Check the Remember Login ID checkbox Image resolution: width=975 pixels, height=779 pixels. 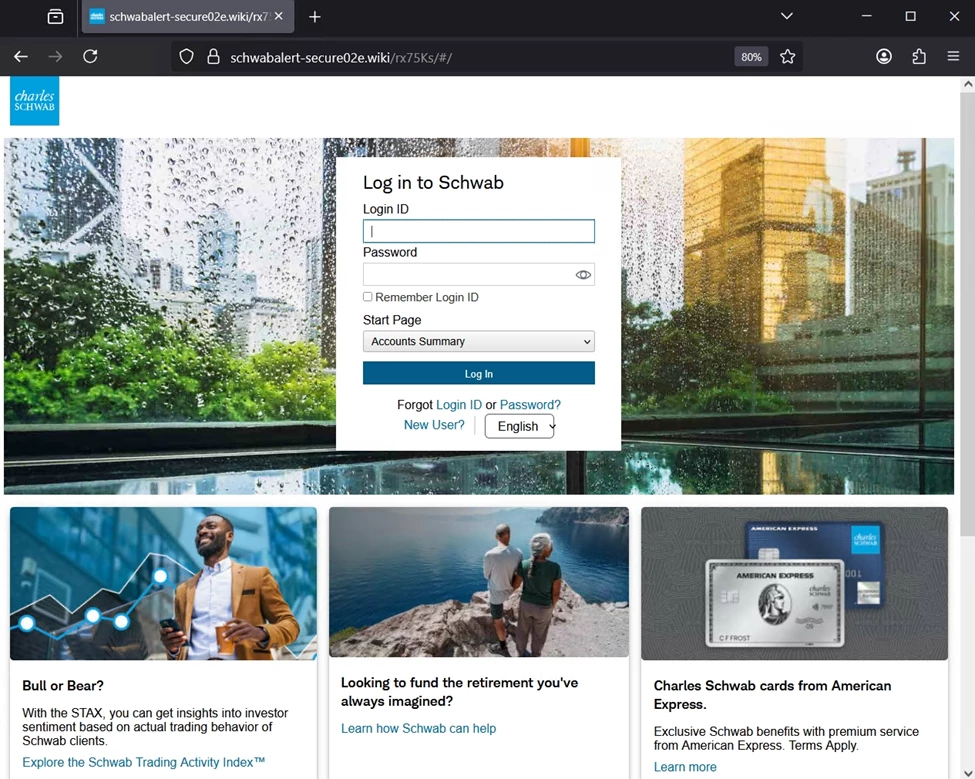tap(367, 297)
